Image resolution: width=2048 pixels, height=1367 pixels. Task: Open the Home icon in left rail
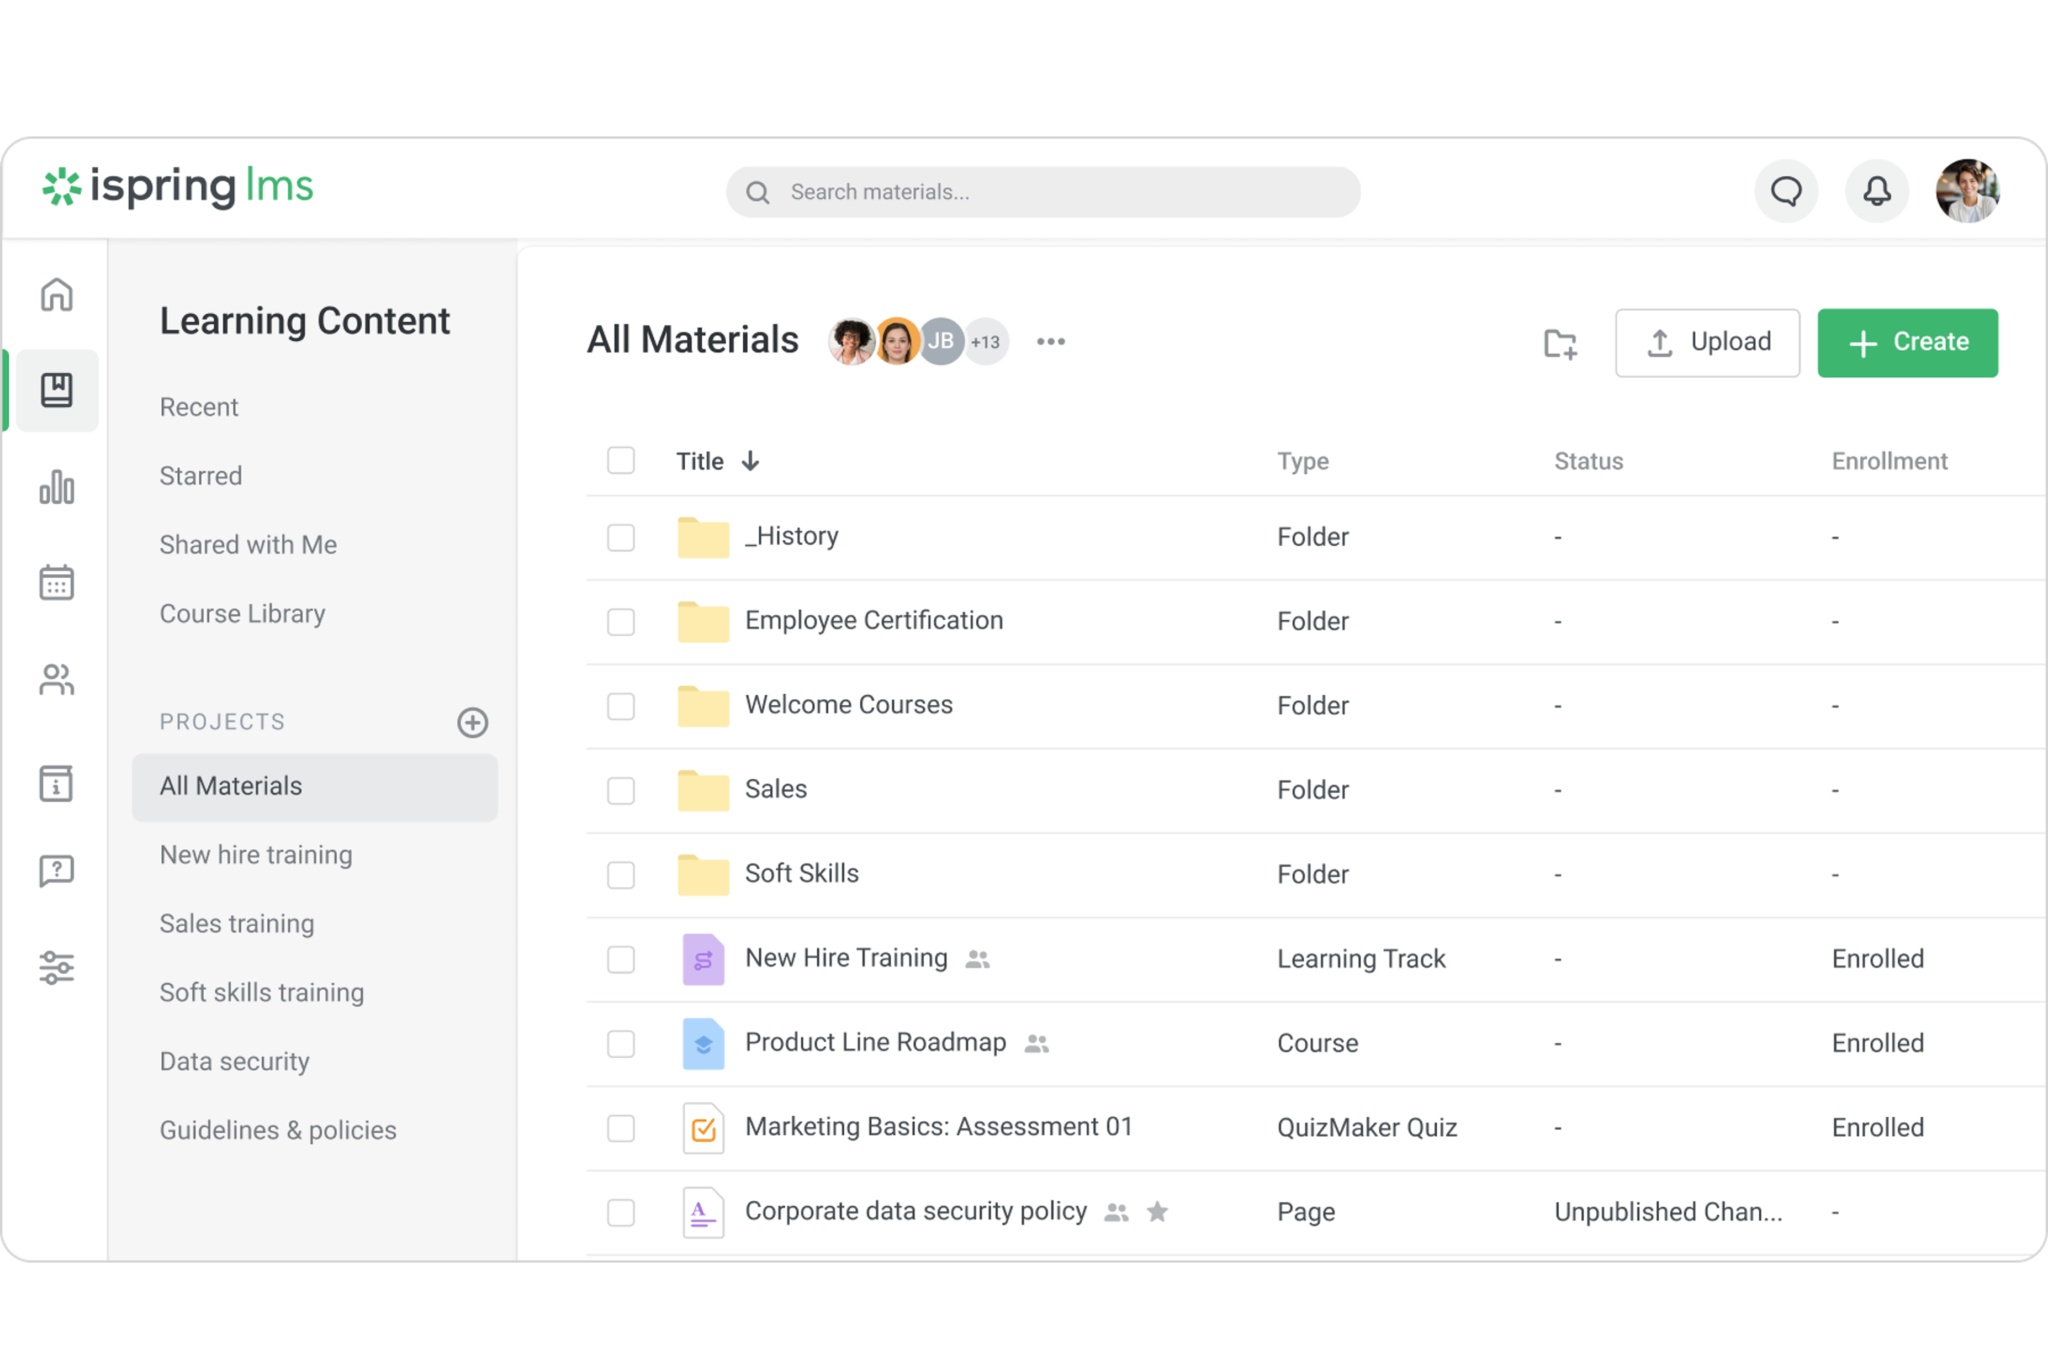pos(57,295)
